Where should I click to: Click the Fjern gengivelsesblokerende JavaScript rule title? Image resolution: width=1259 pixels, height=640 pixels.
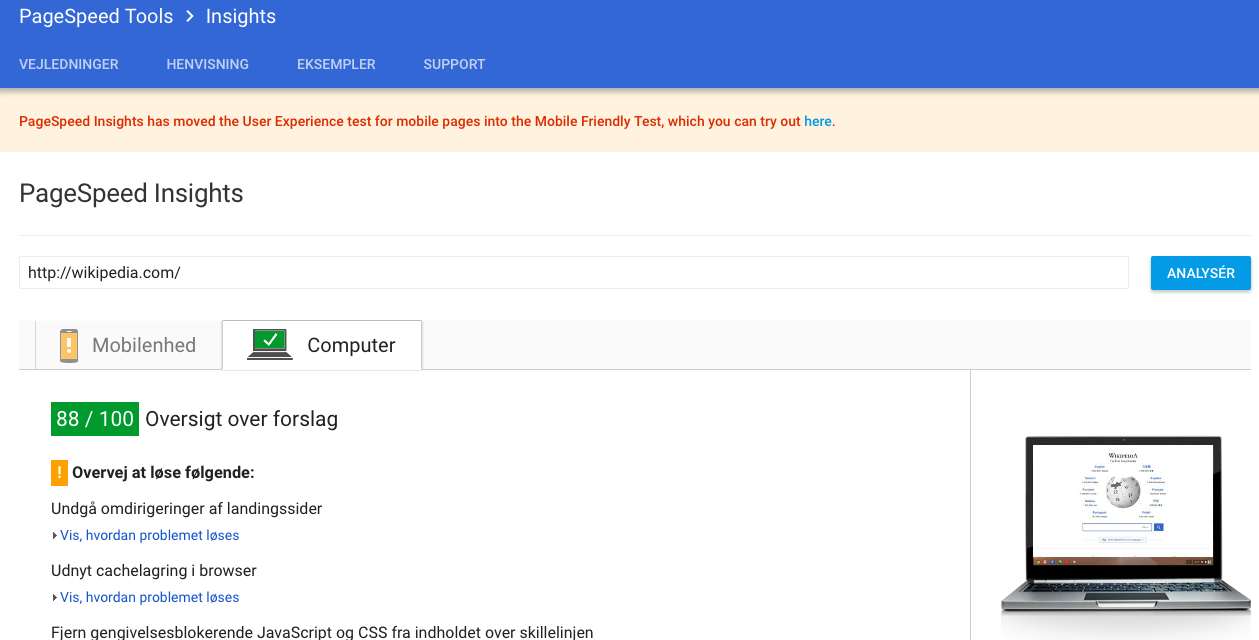click(322, 632)
